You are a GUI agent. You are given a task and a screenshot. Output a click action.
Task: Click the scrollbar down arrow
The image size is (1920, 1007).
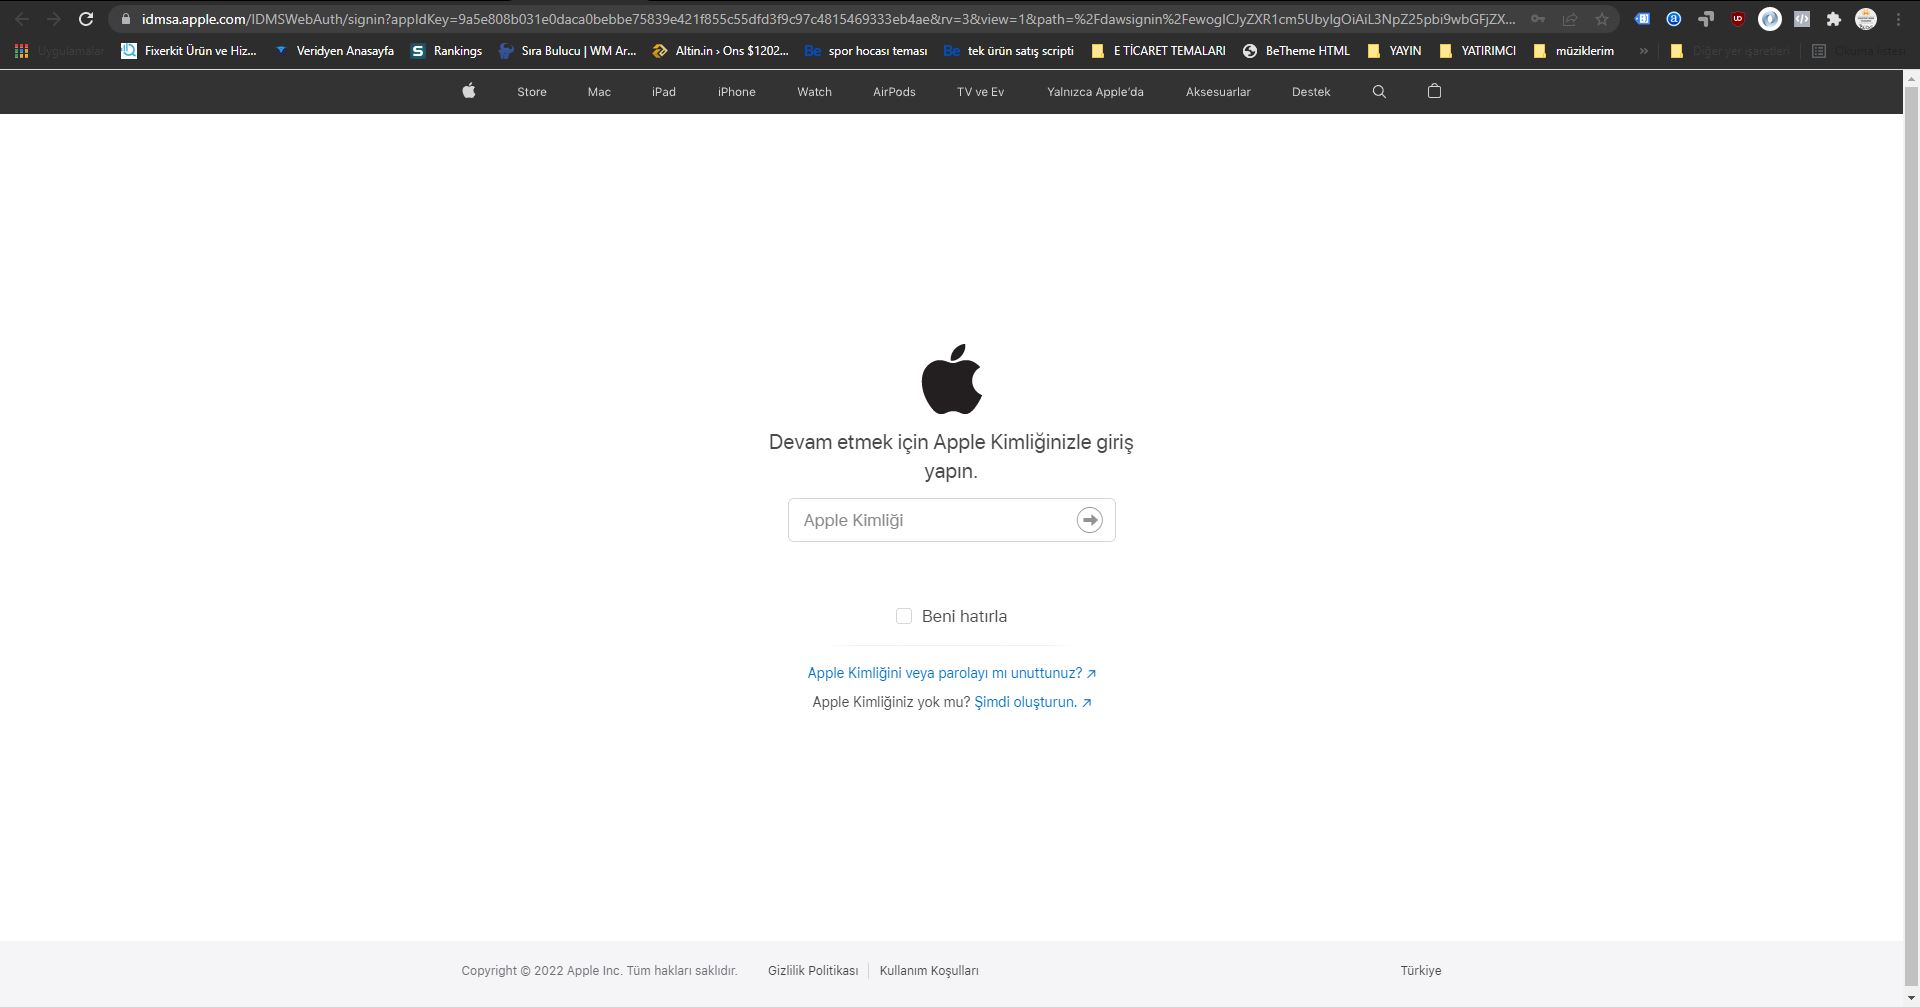pos(1911,998)
